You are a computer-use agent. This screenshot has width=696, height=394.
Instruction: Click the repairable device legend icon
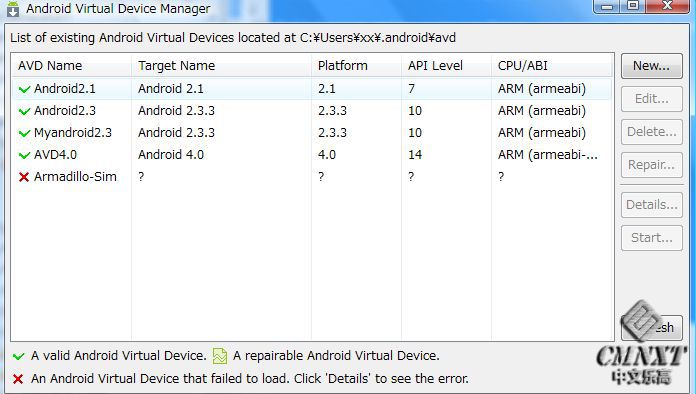click(220, 356)
